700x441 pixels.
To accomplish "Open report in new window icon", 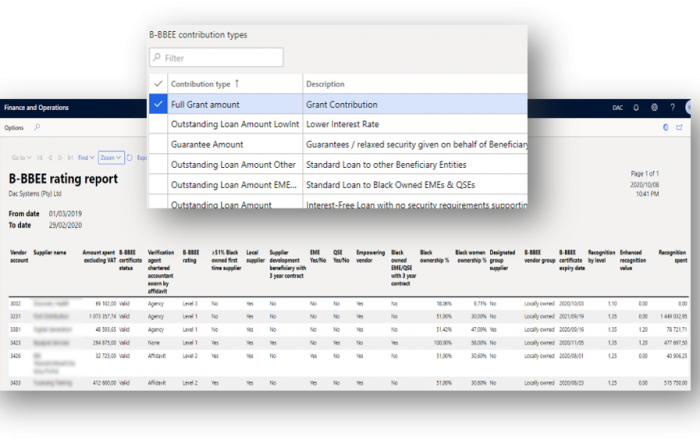I will pos(678,128).
